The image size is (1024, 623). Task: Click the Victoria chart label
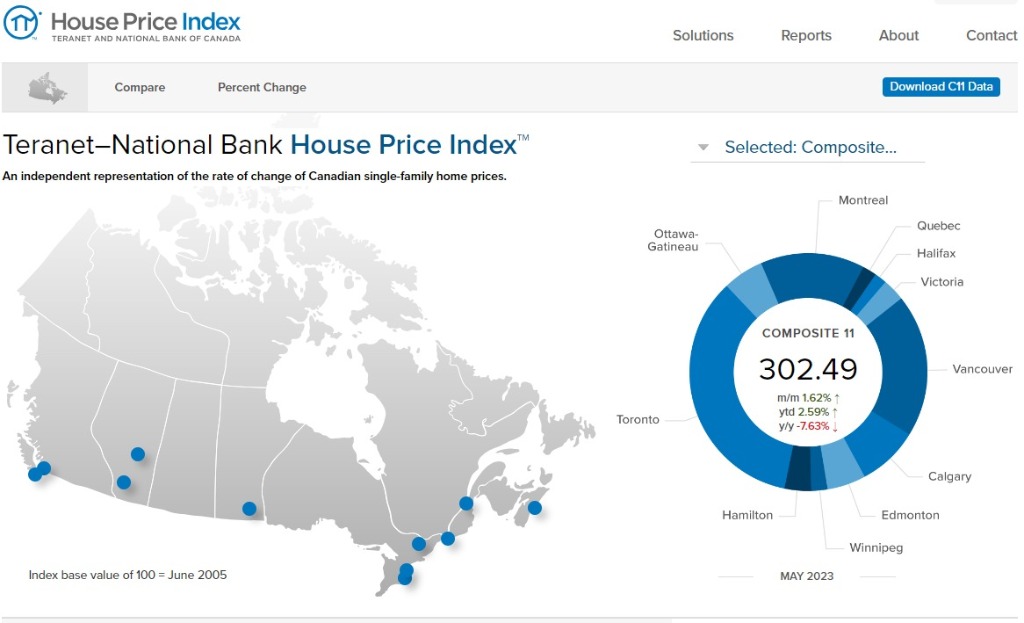[942, 281]
